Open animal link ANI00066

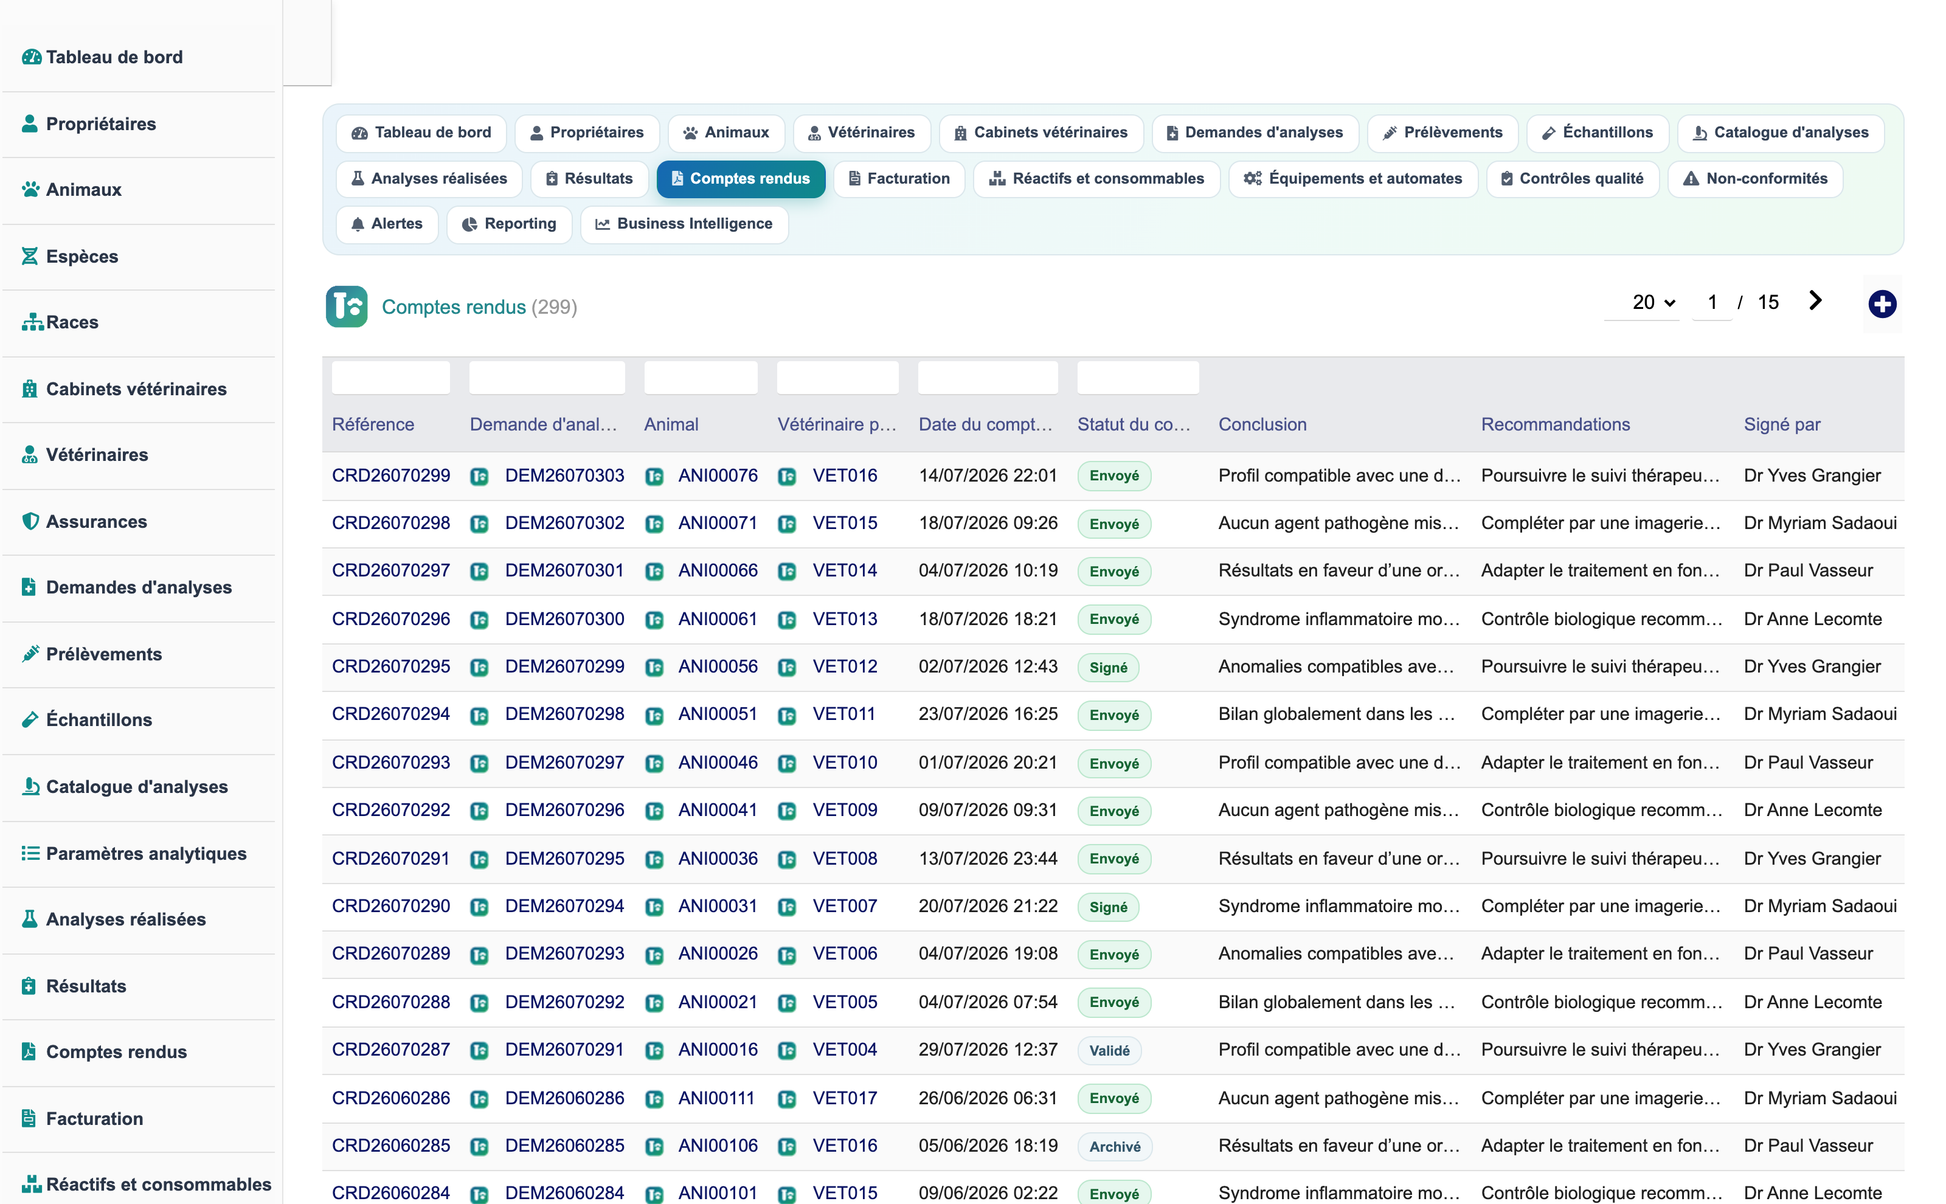pos(718,571)
